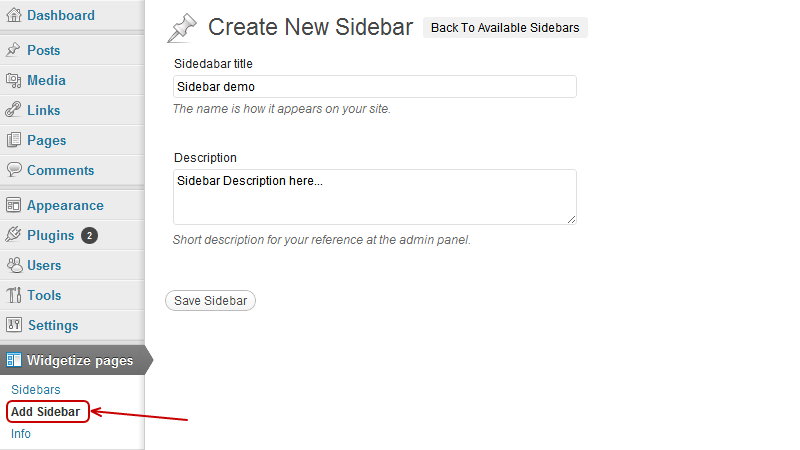The image size is (800, 450).
Task: Focus the Sidebar title input field
Action: coord(375,87)
